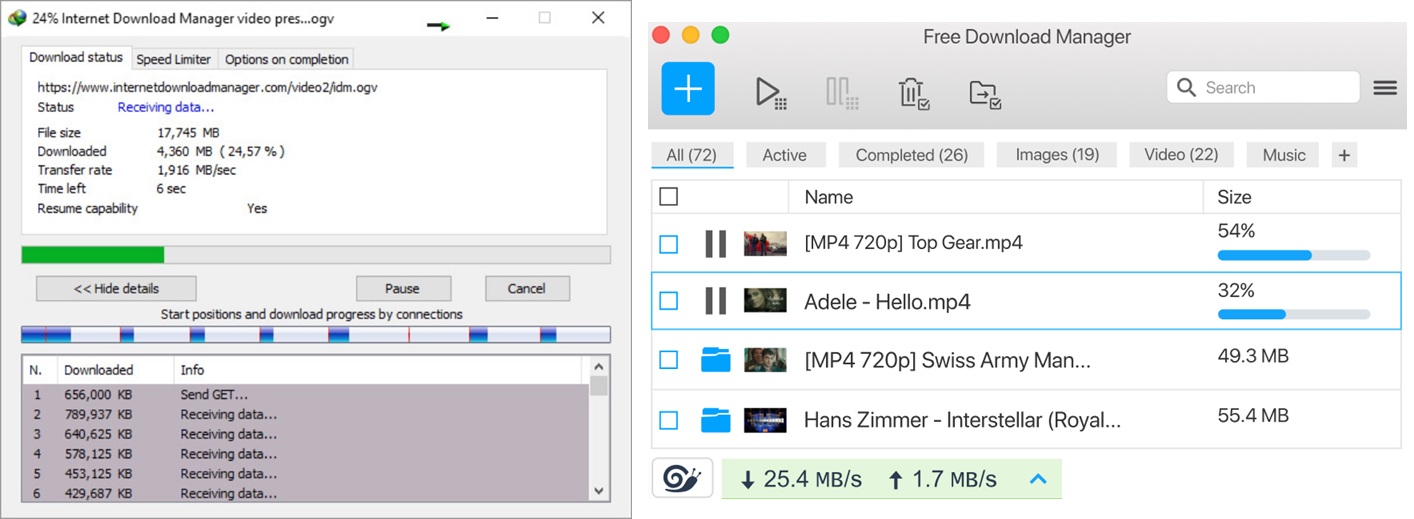Tick the checkbox for Top Gear.mp4

tap(669, 244)
